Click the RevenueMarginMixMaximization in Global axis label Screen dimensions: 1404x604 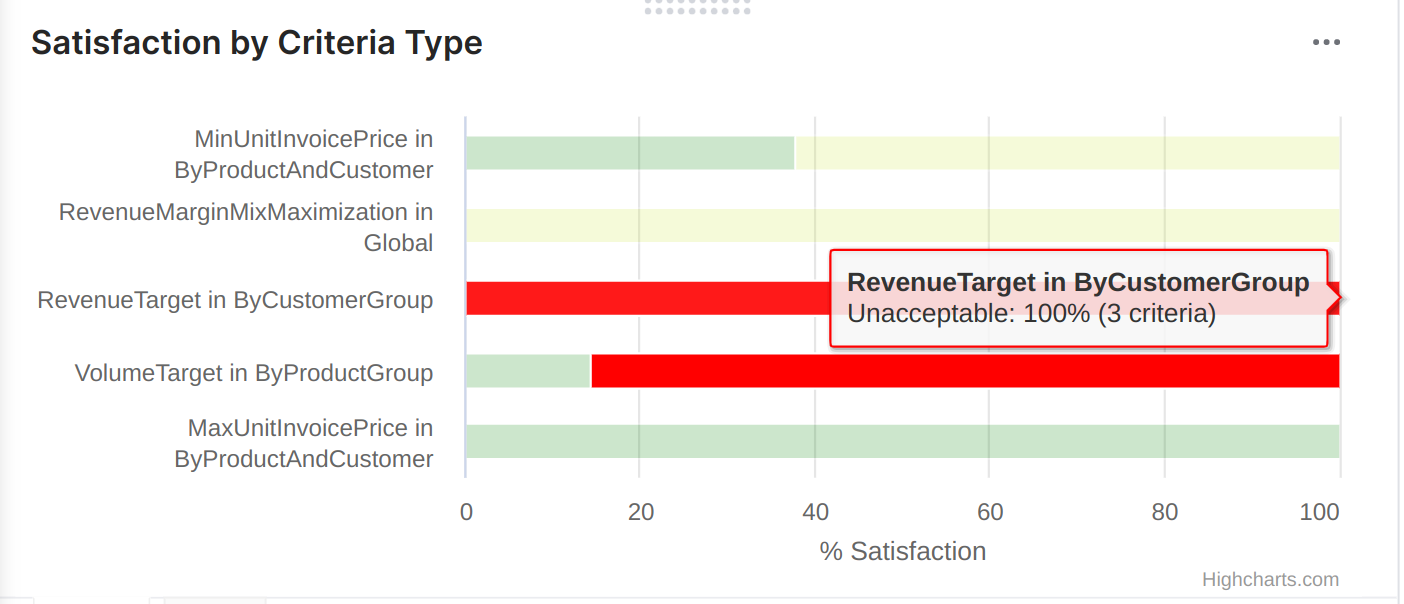pos(246,227)
